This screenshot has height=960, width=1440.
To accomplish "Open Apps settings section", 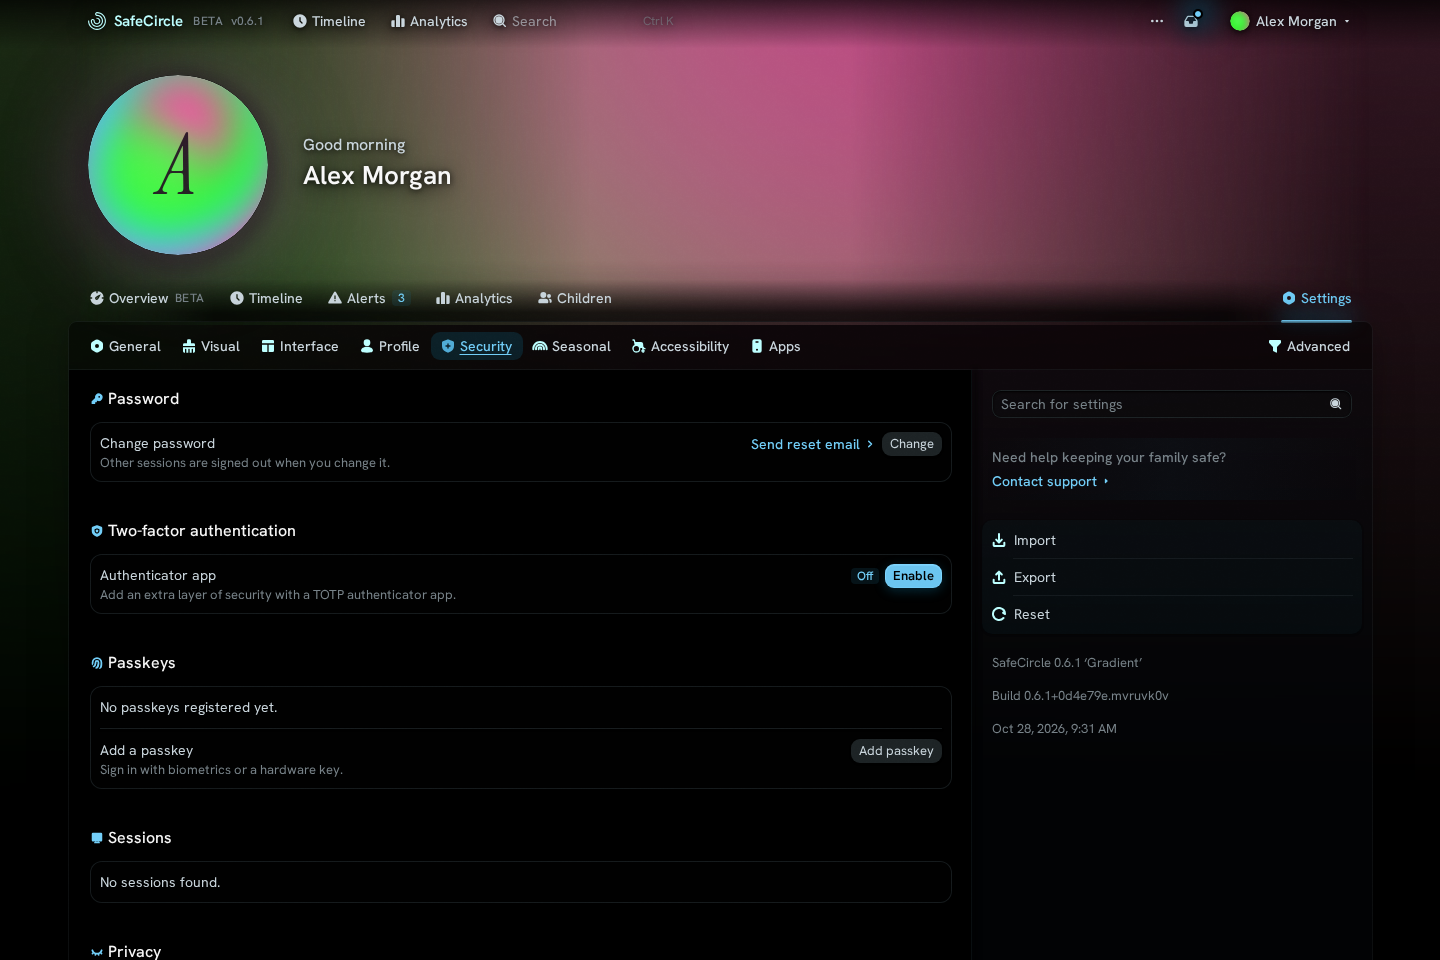I will pyautogui.click(x=776, y=346).
